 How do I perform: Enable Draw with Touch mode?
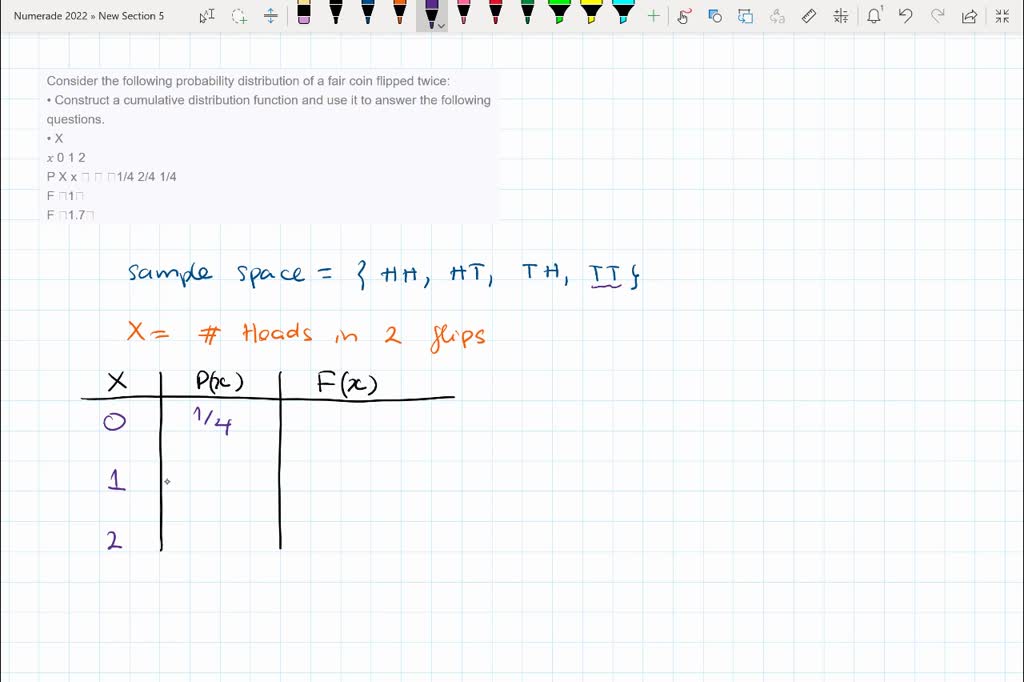pos(684,15)
